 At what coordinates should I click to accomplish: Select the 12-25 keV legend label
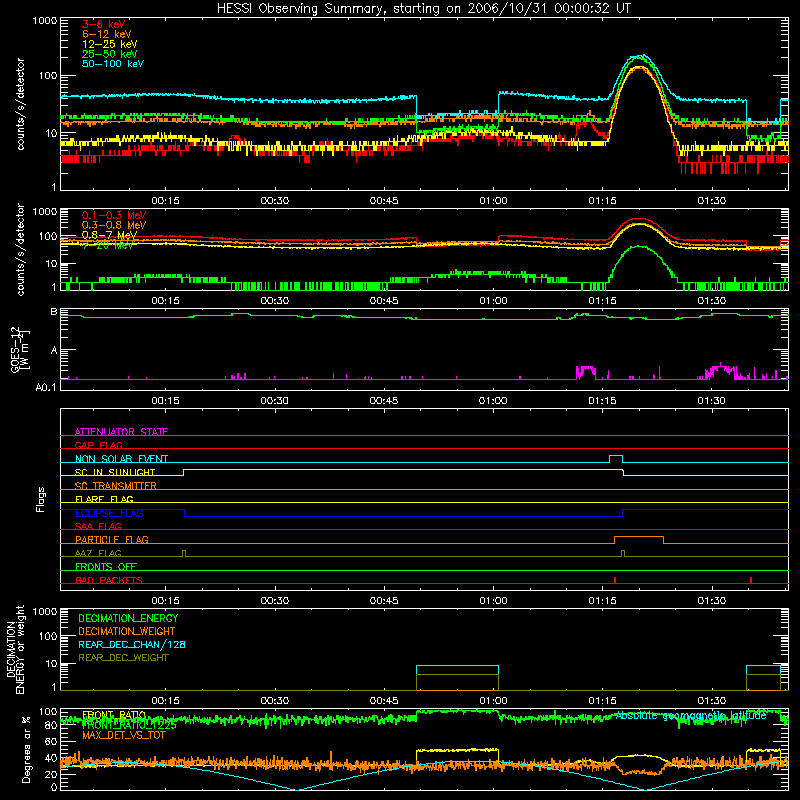click(109, 44)
